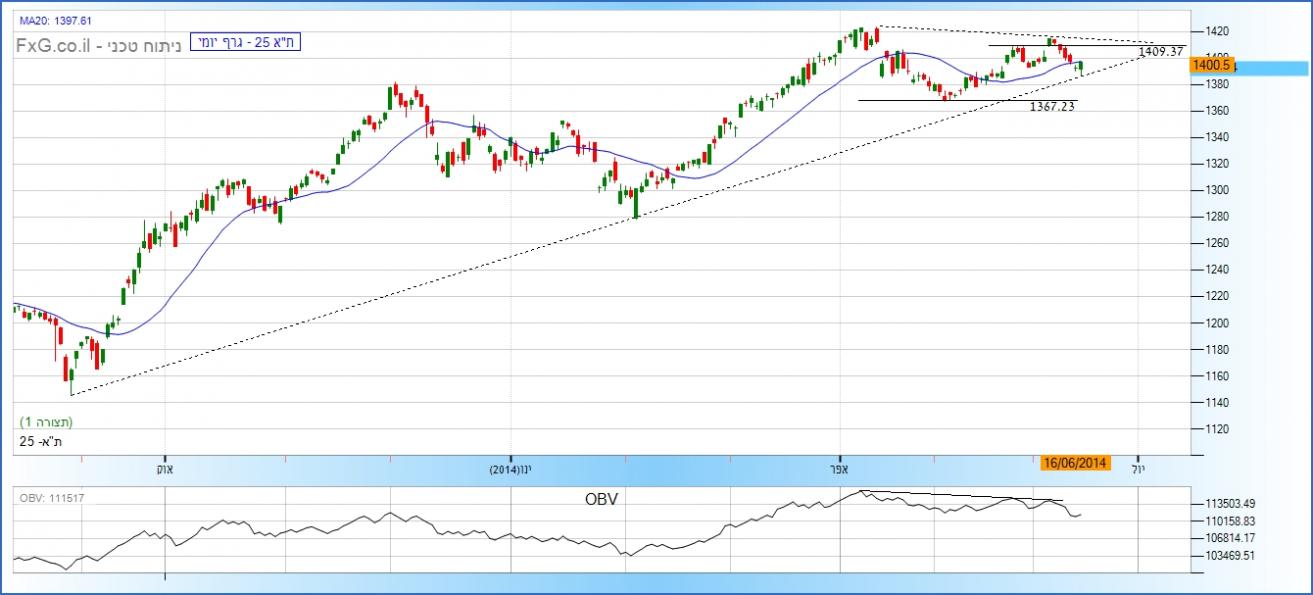Screen dimensions: 1313x595
Task: Select the 1409.37 resistance level label
Action: point(1160,50)
